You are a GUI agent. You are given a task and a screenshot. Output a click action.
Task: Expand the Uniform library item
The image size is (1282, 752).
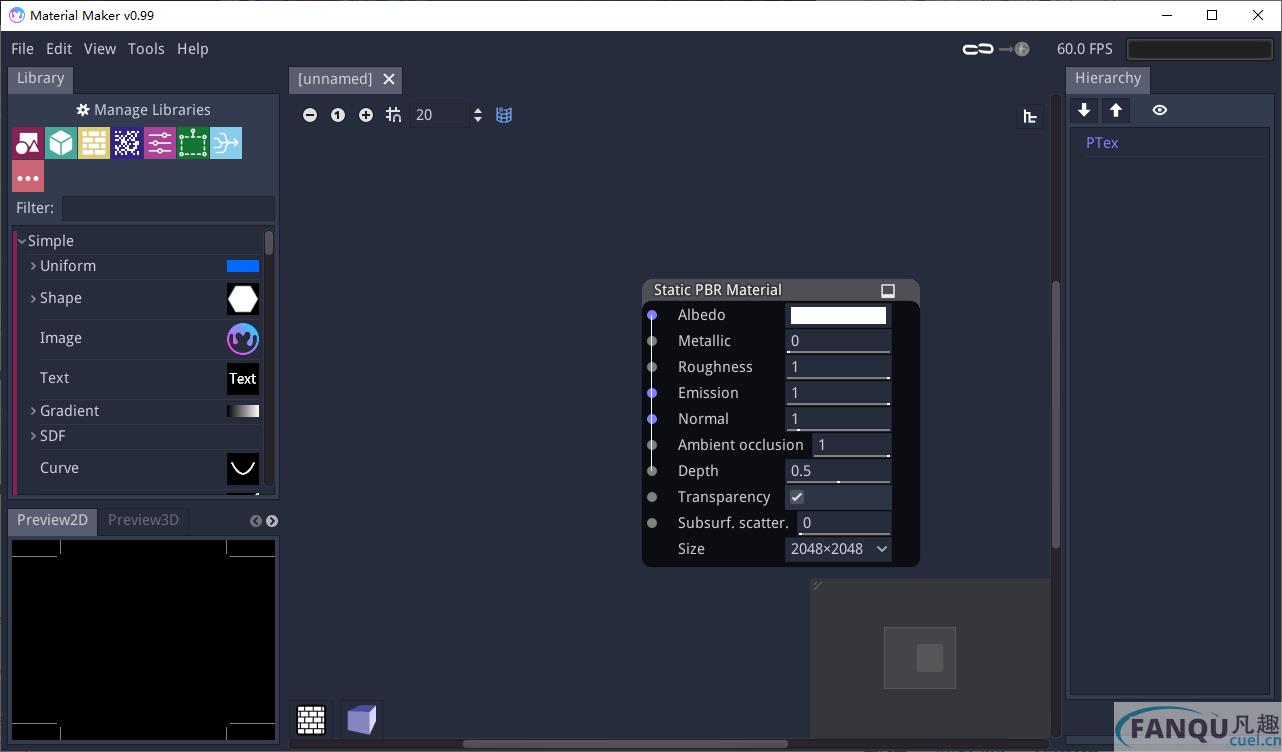click(34, 266)
